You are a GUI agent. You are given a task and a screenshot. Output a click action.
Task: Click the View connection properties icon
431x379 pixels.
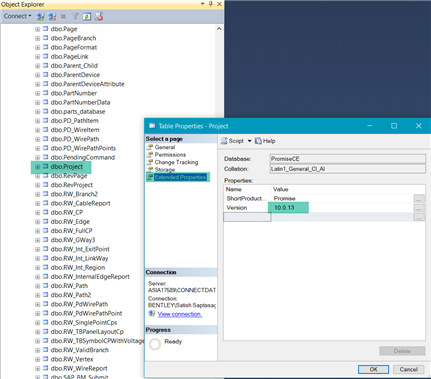click(152, 314)
